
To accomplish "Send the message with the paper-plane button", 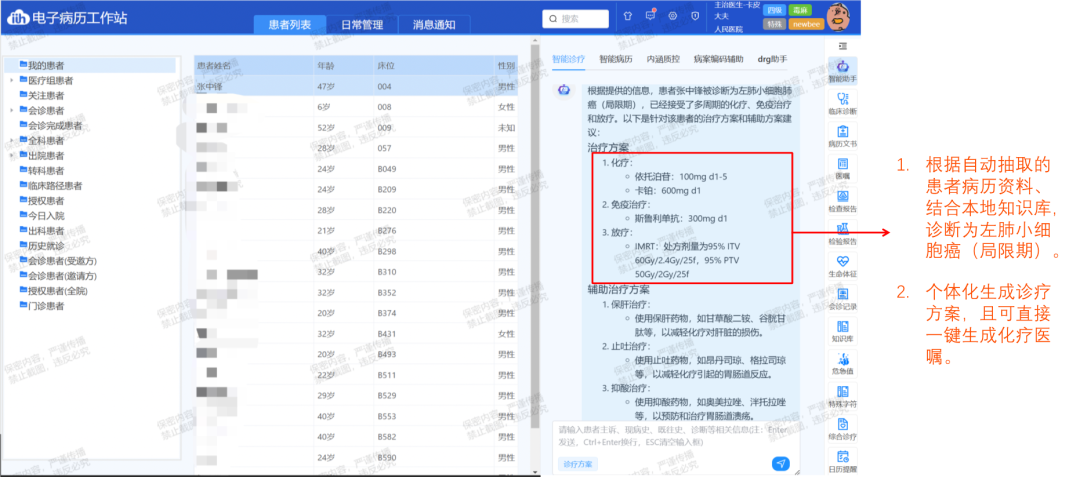I will click(x=780, y=463).
